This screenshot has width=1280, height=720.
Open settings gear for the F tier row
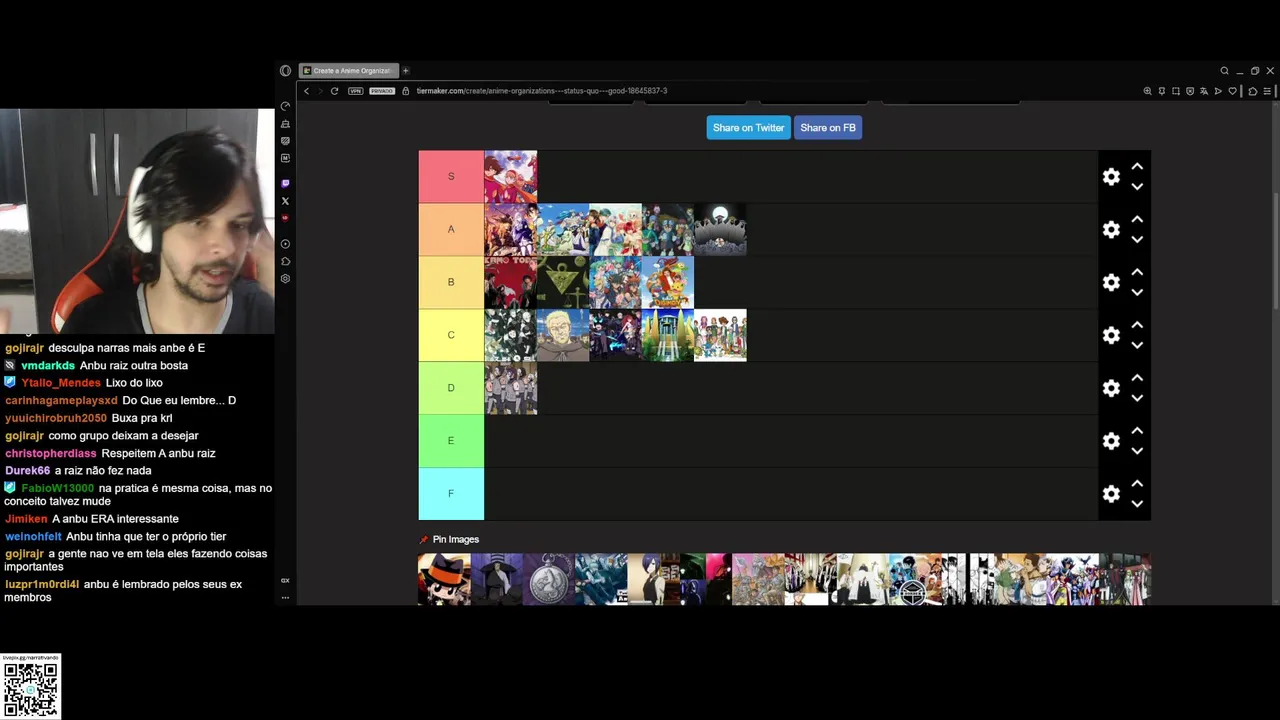[1111, 494]
